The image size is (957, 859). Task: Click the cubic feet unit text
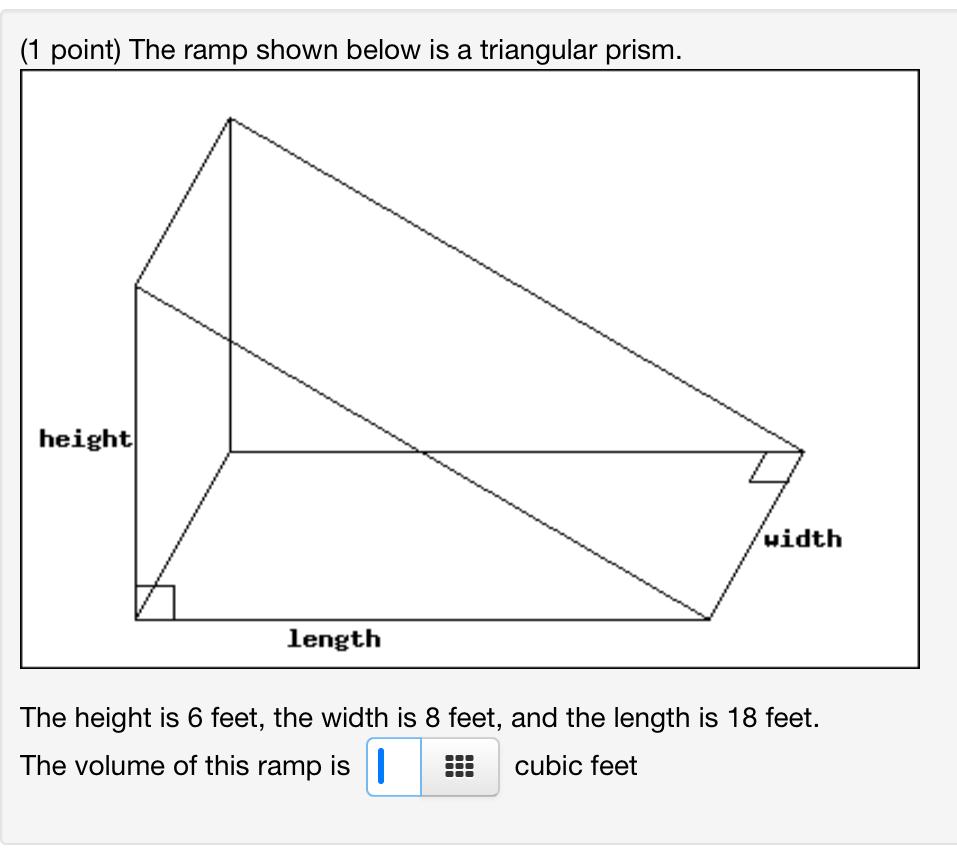pyautogui.click(x=574, y=766)
